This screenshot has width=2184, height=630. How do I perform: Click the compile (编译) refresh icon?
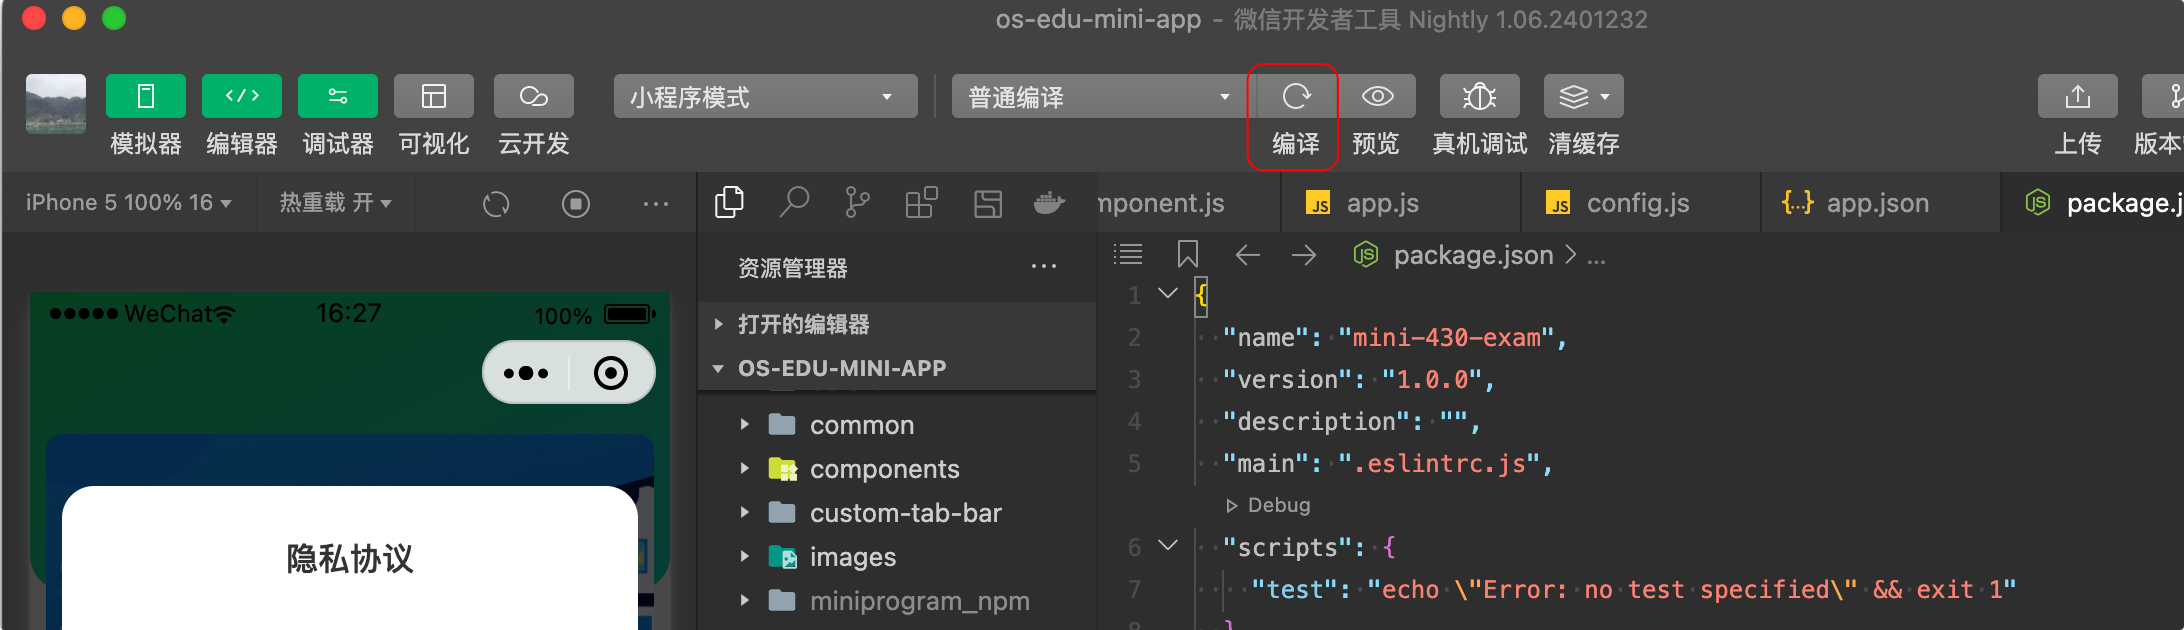[x=1296, y=96]
